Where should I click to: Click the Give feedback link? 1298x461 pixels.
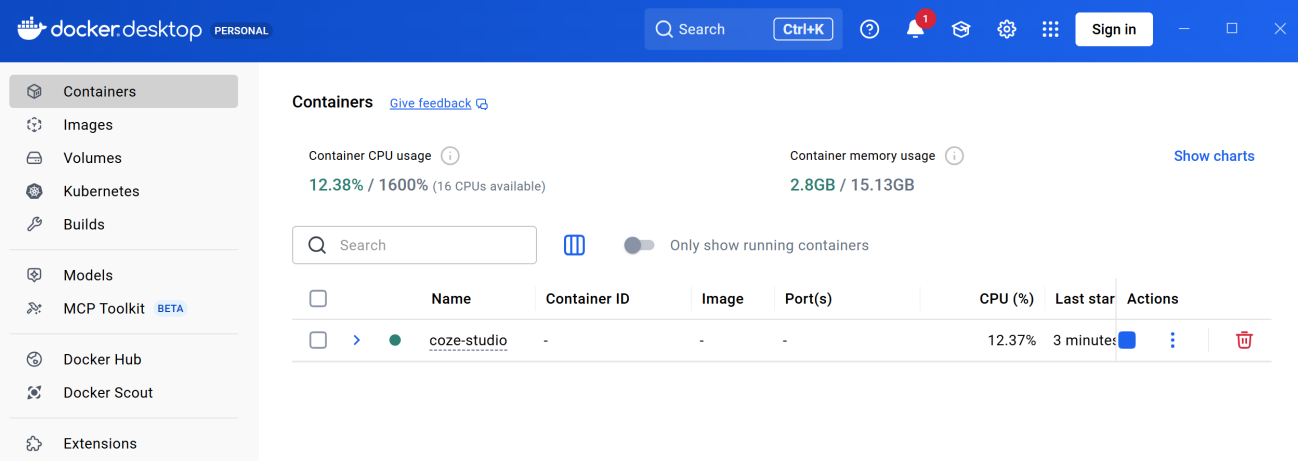coord(430,103)
